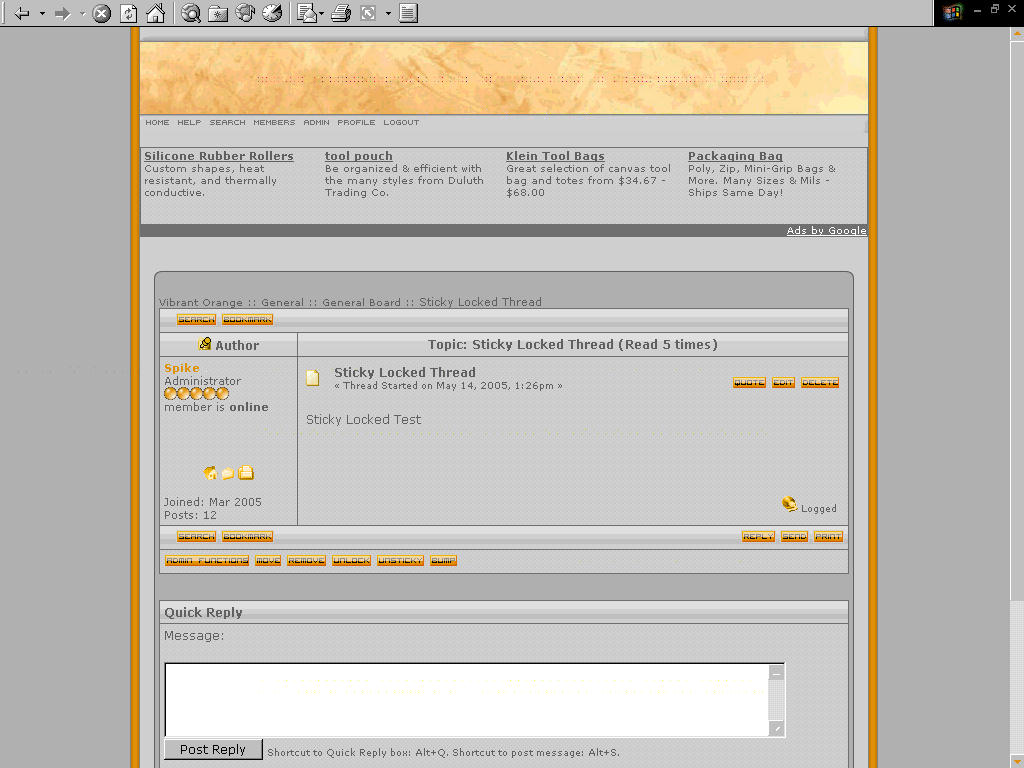The height and width of the screenshot is (768, 1024).
Task: Click inside the Quick Reply message box
Action: pos(470,700)
